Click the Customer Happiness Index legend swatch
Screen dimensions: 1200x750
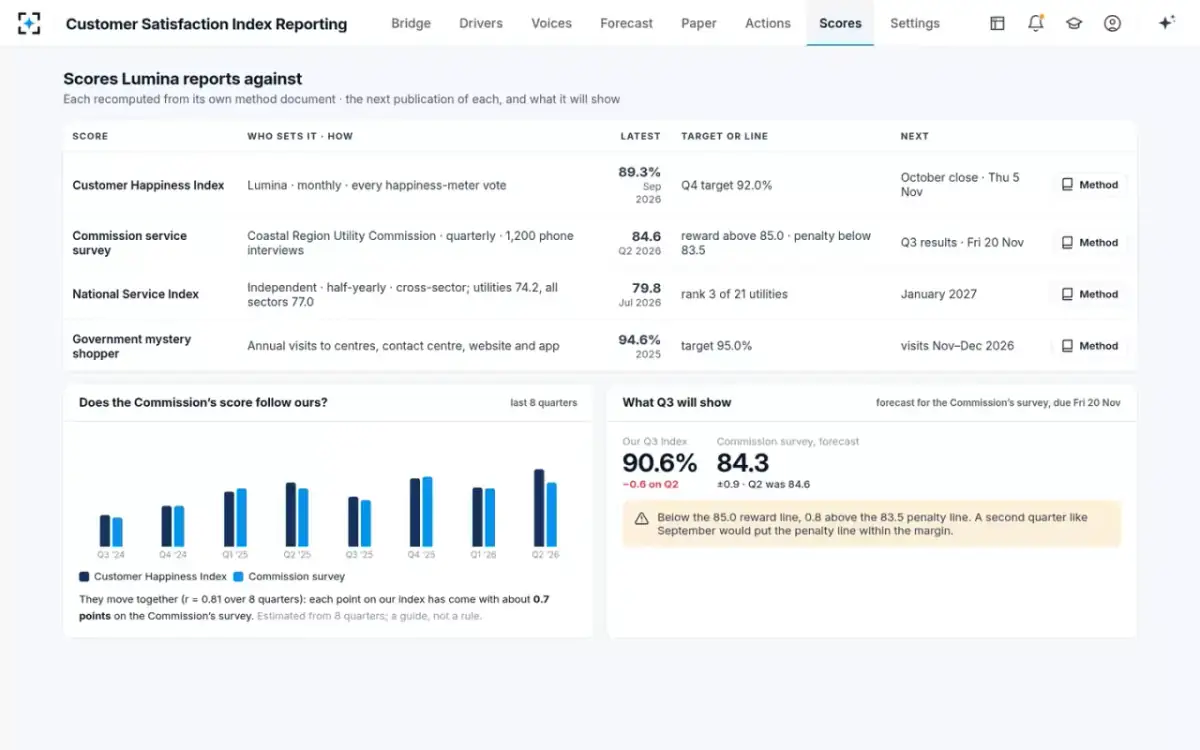[84, 577]
